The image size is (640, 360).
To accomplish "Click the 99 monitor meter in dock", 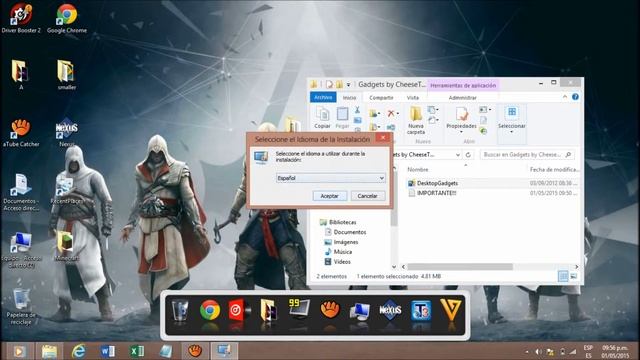I will 299,309.
